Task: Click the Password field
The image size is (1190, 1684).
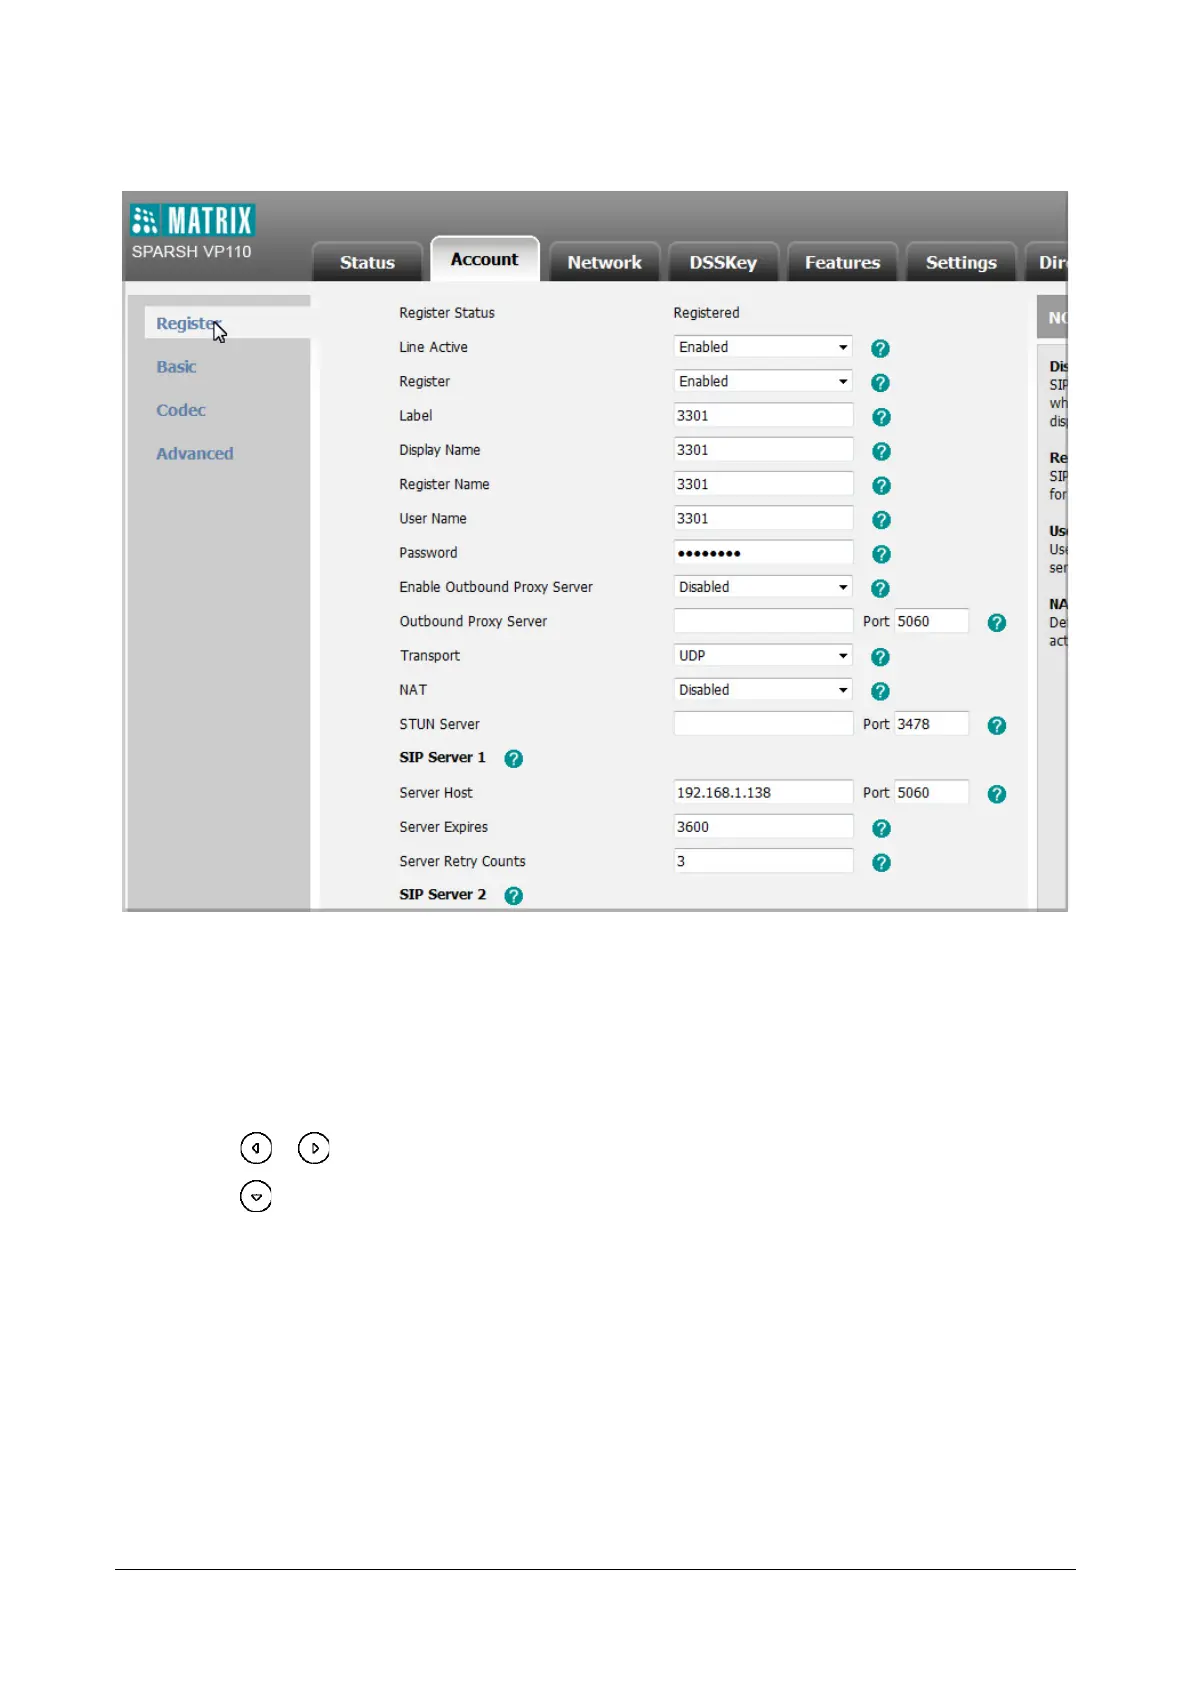Action: tap(763, 553)
